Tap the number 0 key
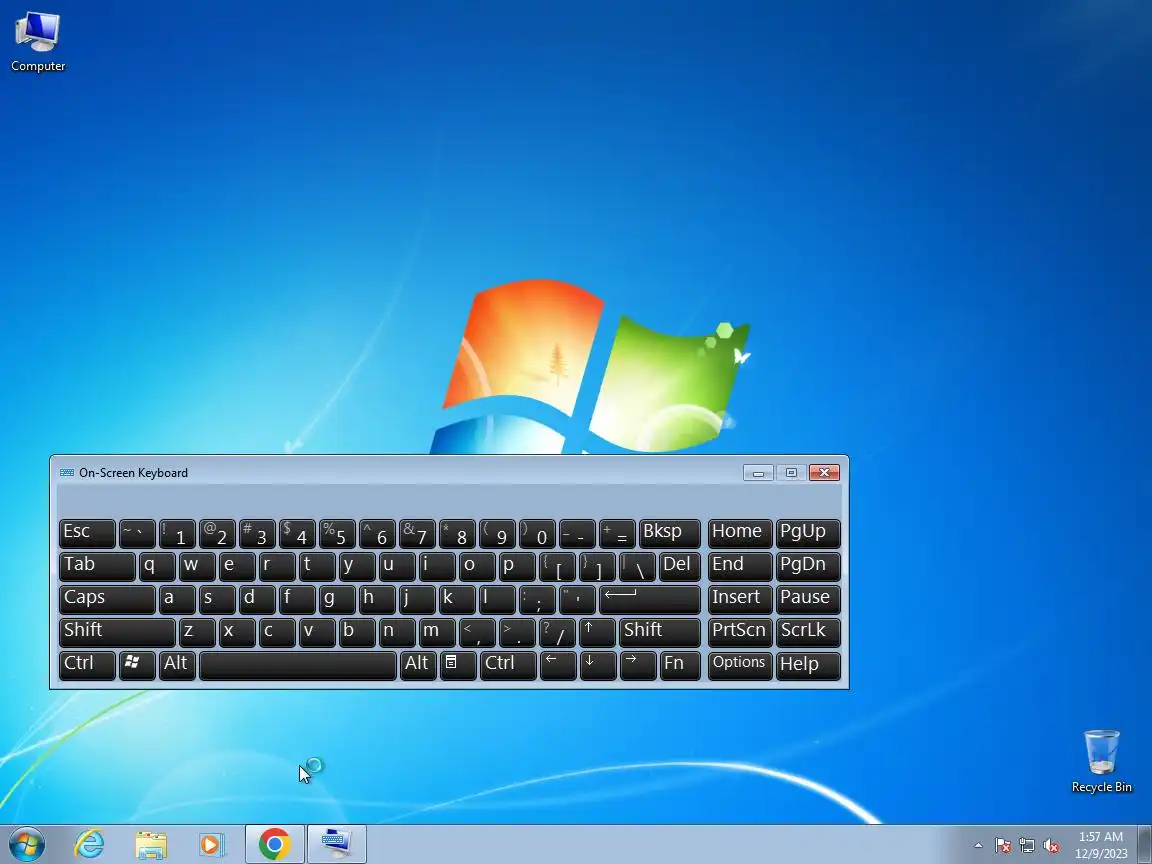This screenshot has width=1152, height=864. coord(537,533)
